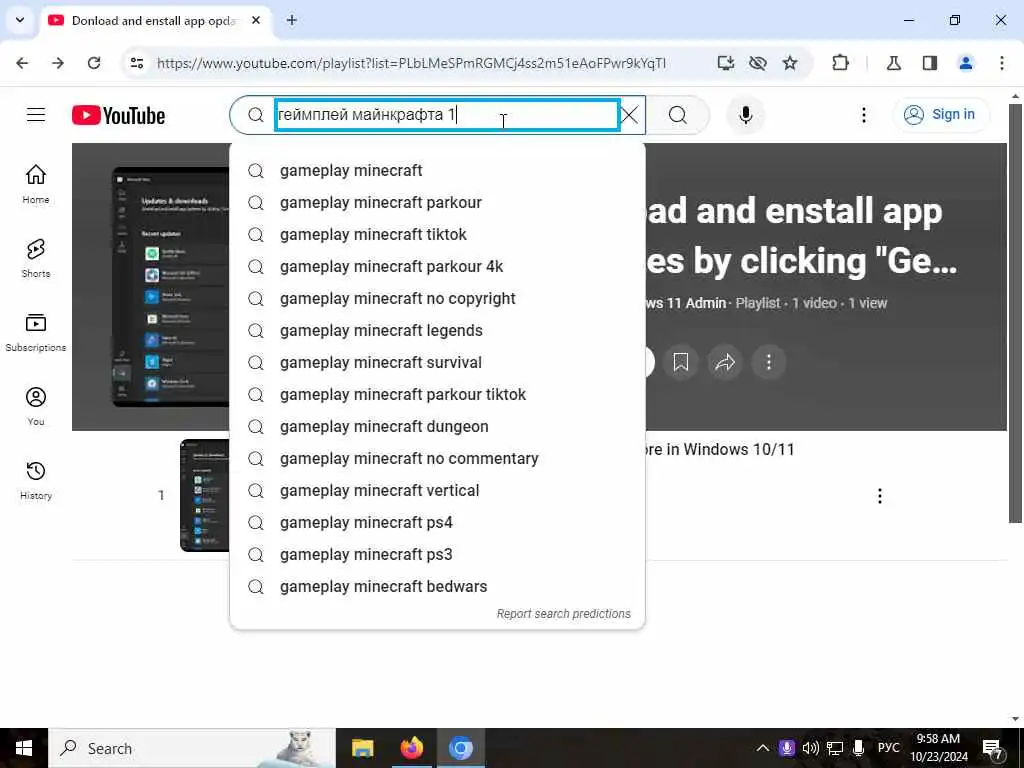Save the playlist with bookmark icon

[x=680, y=362]
